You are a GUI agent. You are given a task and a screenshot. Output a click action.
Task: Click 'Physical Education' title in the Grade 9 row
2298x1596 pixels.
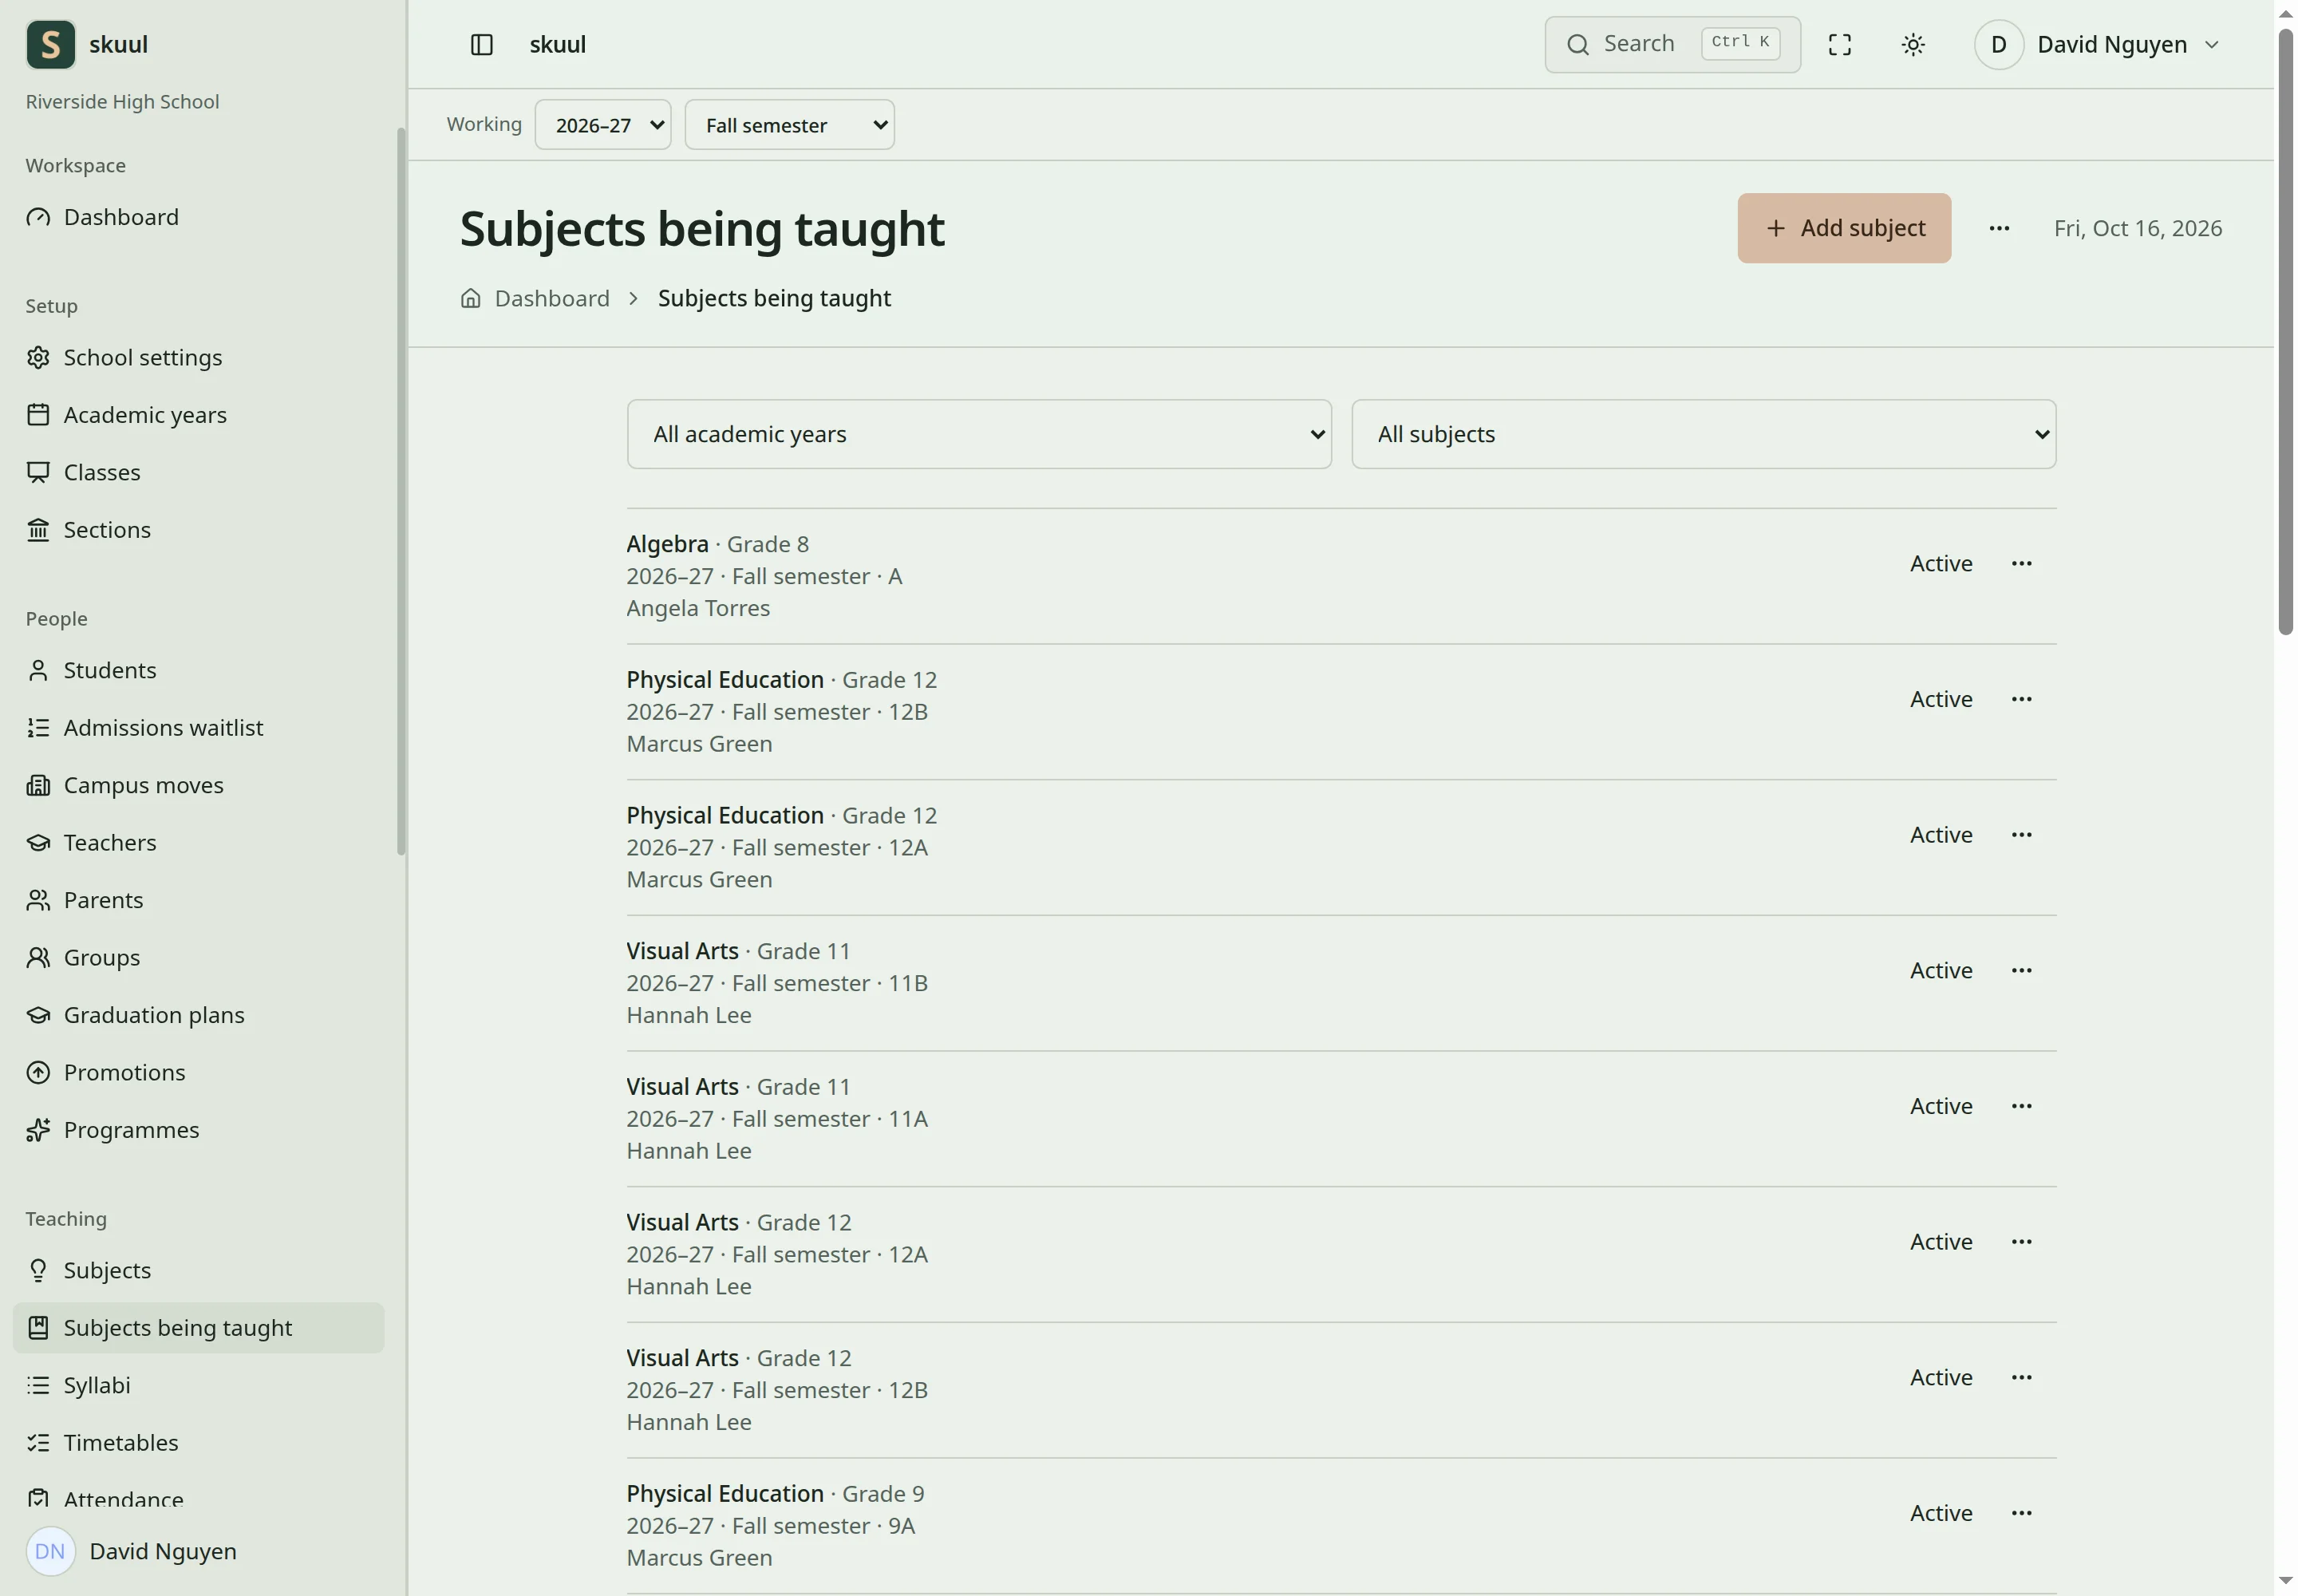click(724, 1493)
